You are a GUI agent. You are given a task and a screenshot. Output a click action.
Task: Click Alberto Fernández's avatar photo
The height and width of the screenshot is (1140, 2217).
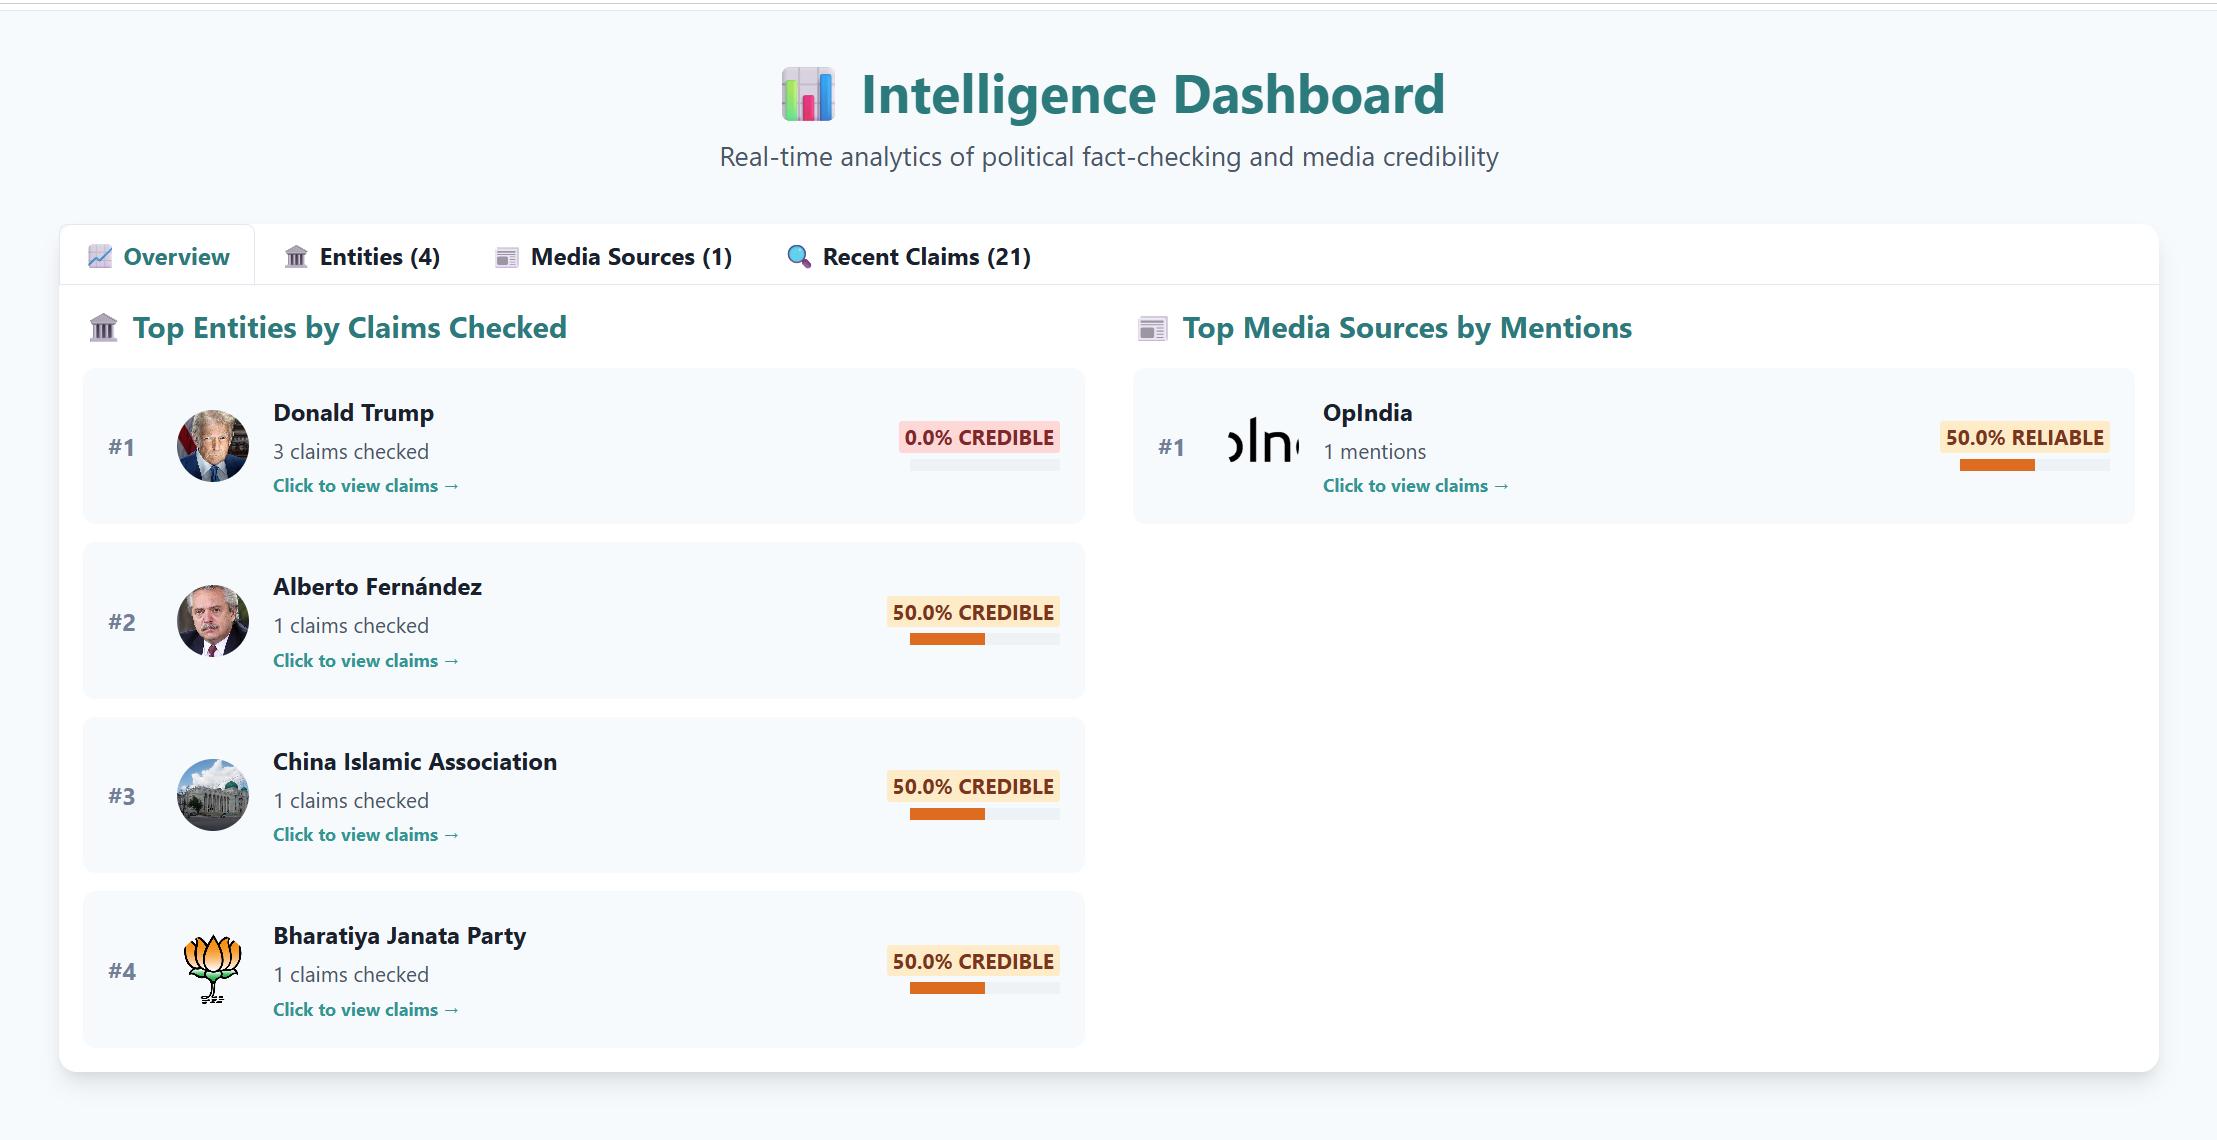pos(213,621)
